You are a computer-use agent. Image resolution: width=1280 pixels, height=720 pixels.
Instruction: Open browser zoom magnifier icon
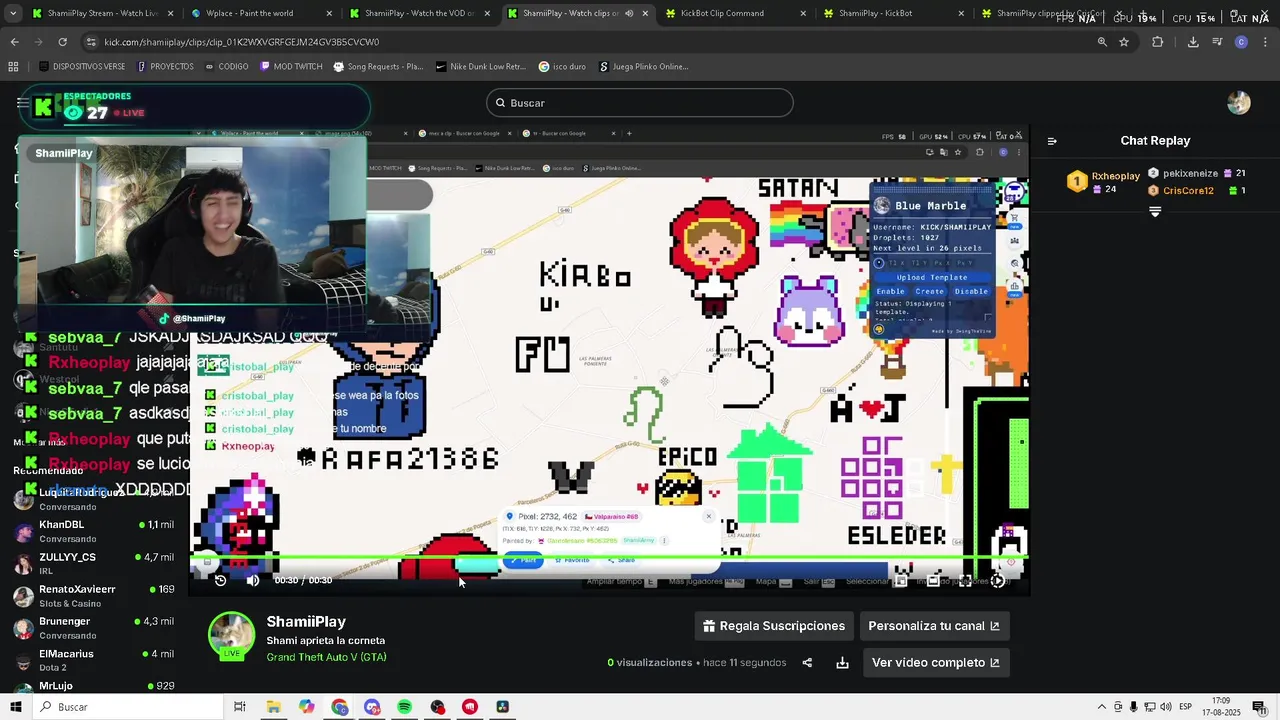pyautogui.click(x=1102, y=42)
